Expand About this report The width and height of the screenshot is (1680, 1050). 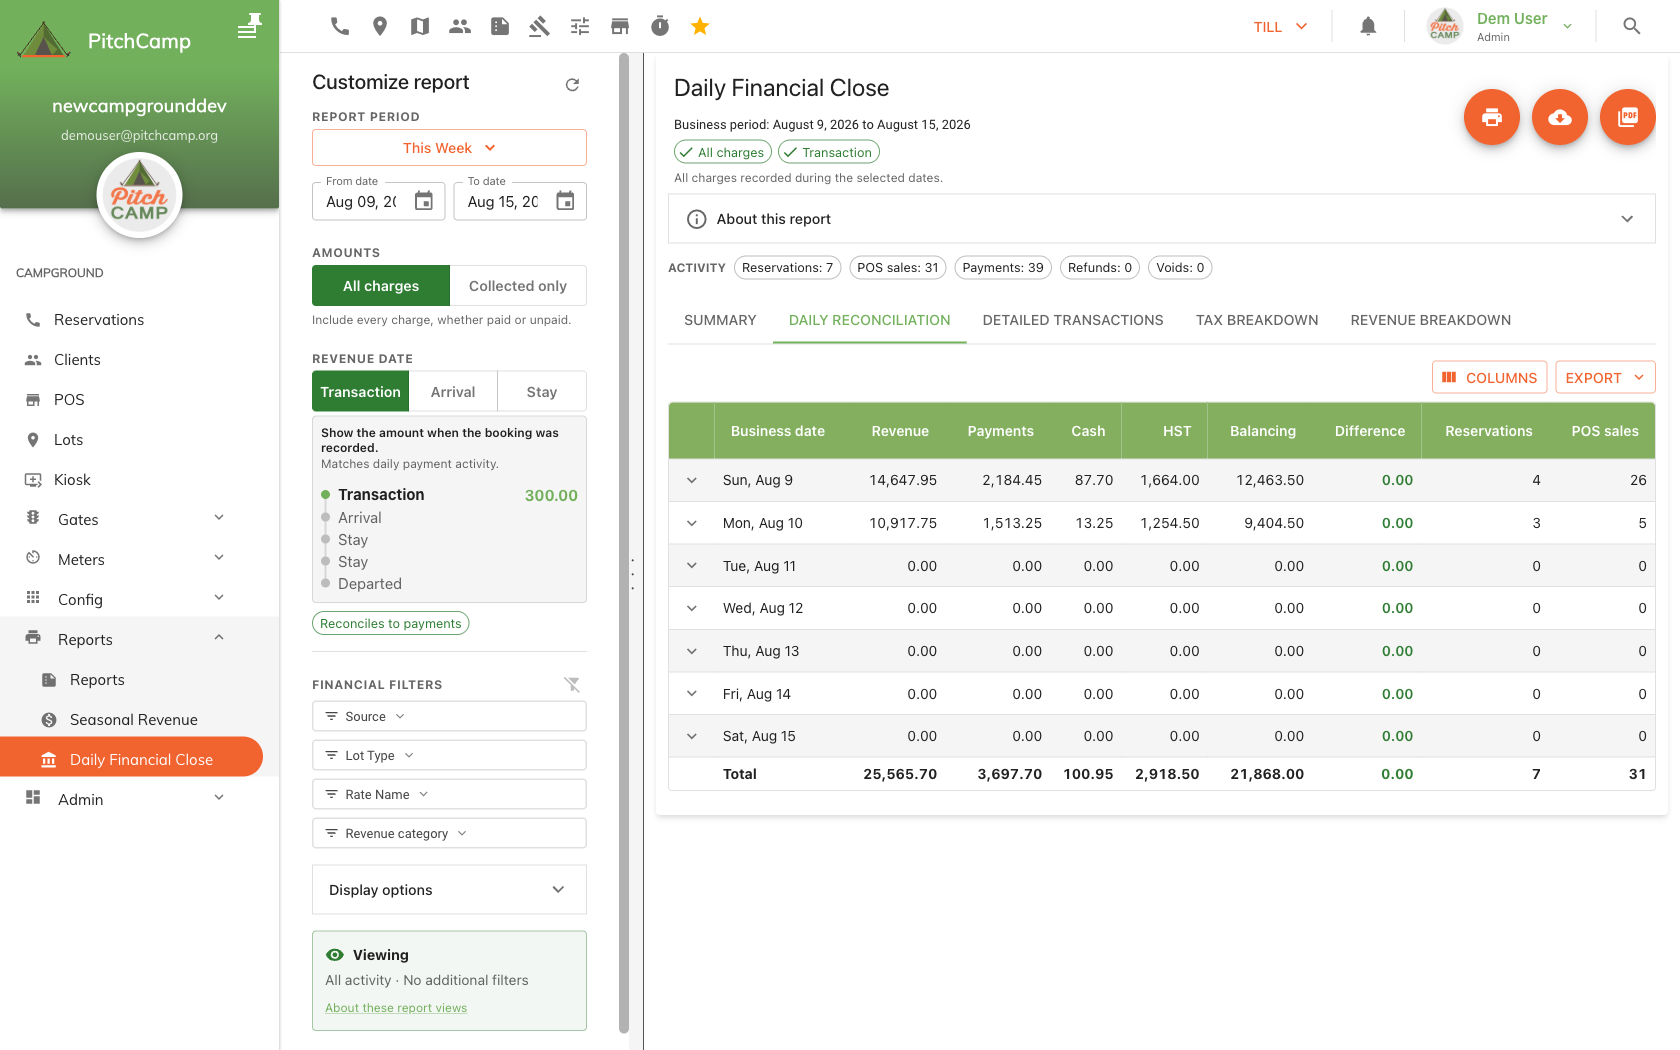pyautogui.click(x=1161, y=219)
